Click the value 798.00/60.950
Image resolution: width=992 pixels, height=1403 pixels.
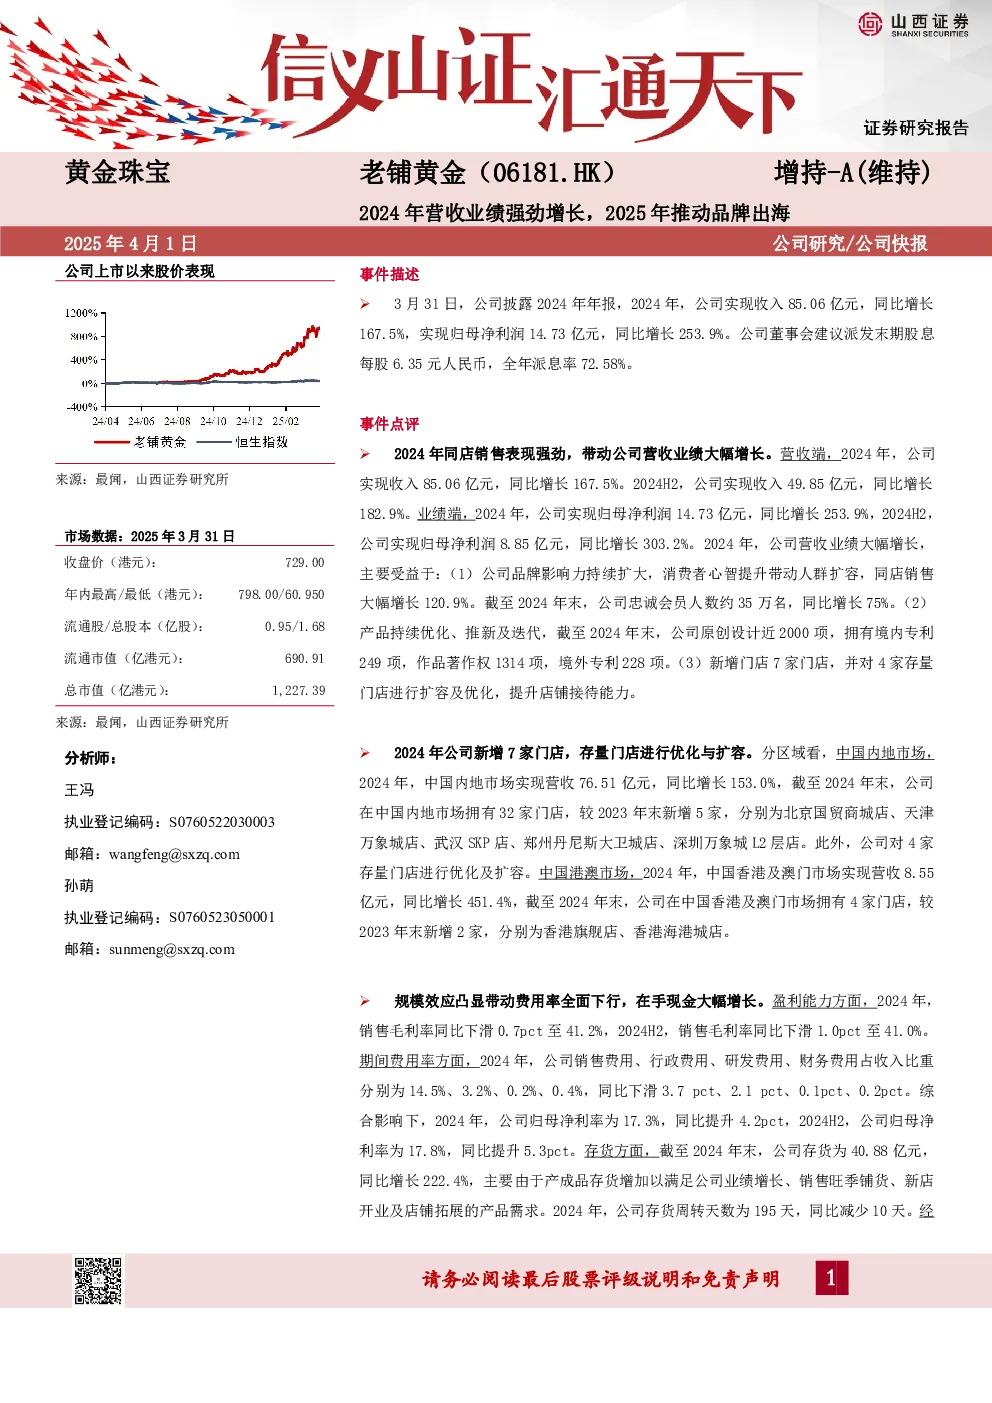tap(281, 595)
